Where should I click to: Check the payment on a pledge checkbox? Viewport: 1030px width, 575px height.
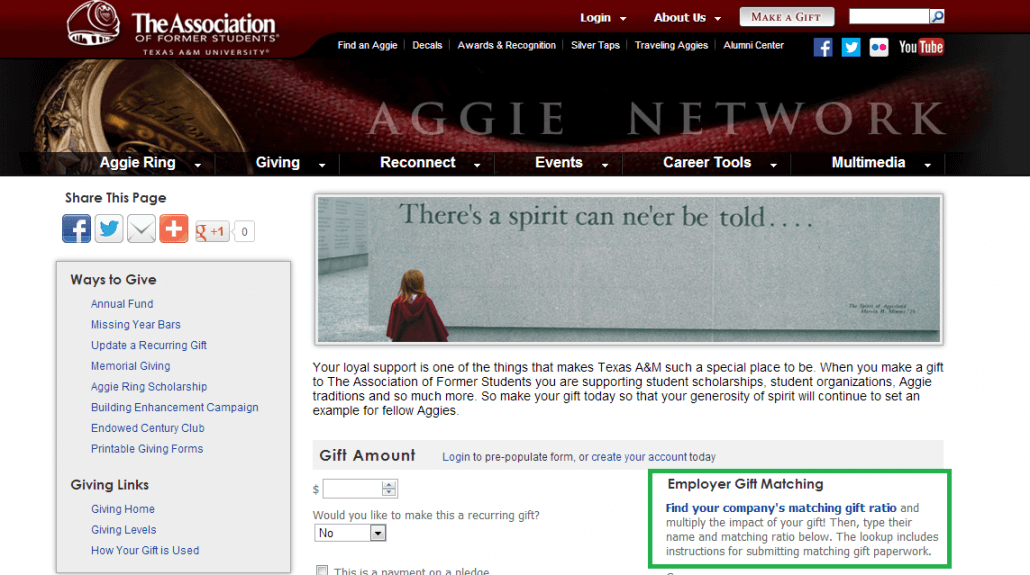point(322,571)
